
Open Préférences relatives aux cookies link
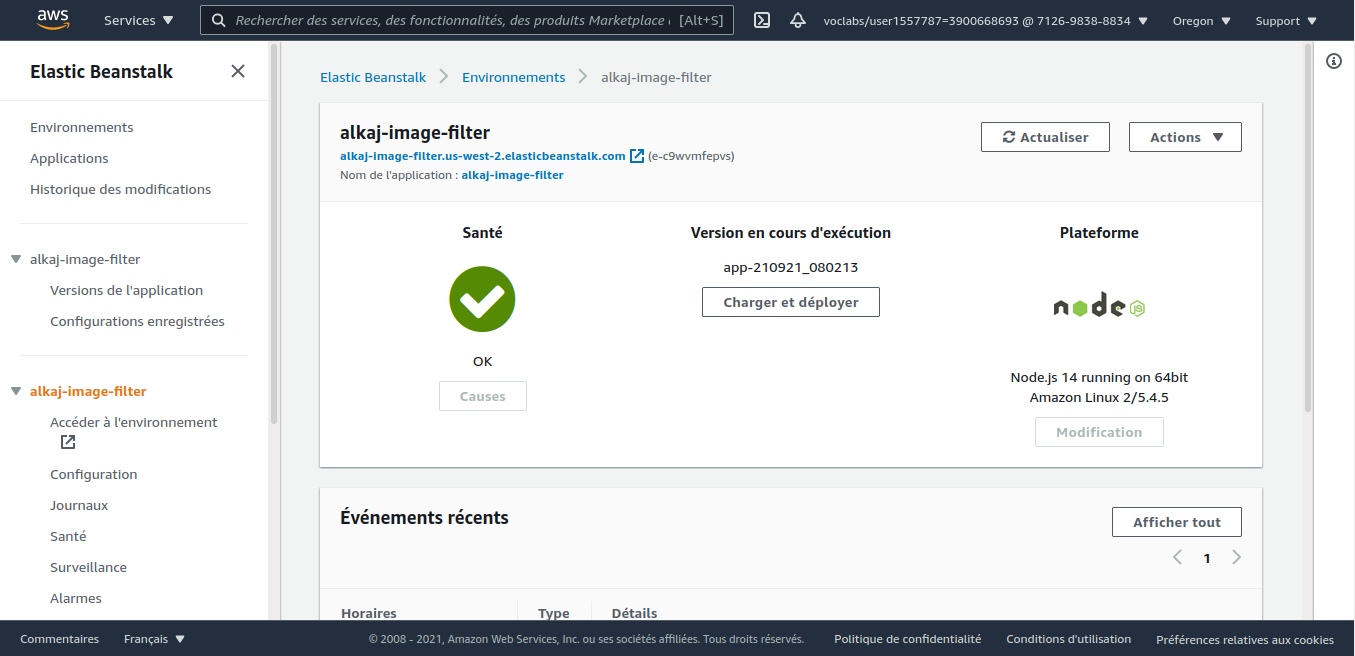(x=1245, y=639)
